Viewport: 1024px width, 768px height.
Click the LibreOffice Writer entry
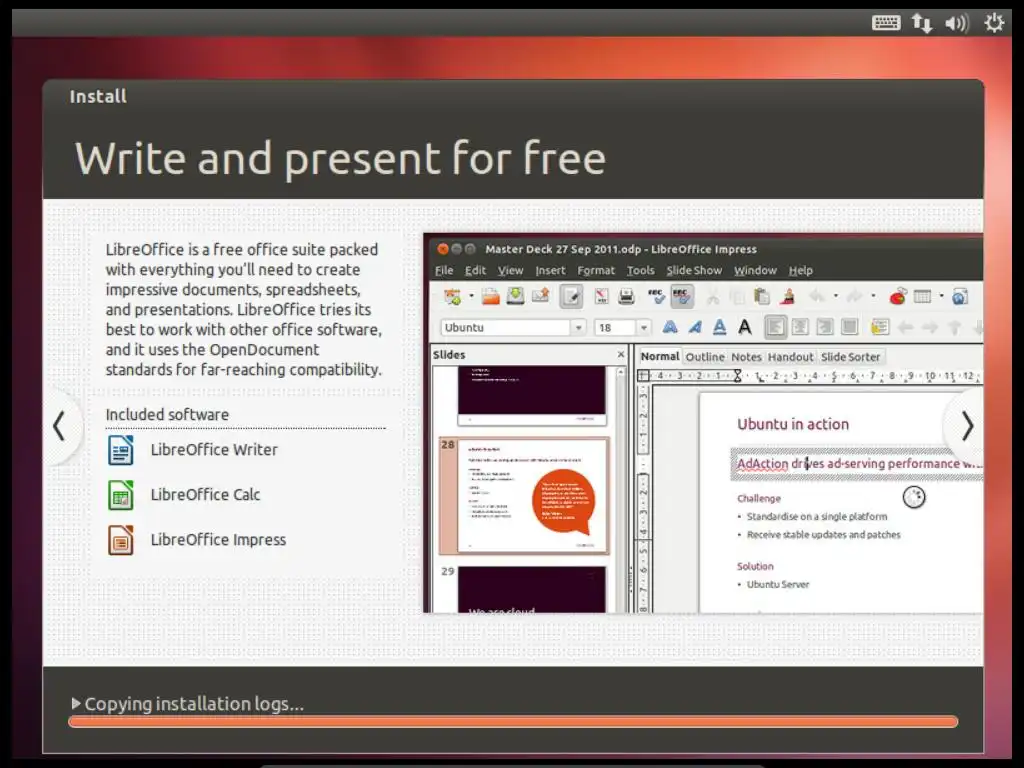pos(193,450)
